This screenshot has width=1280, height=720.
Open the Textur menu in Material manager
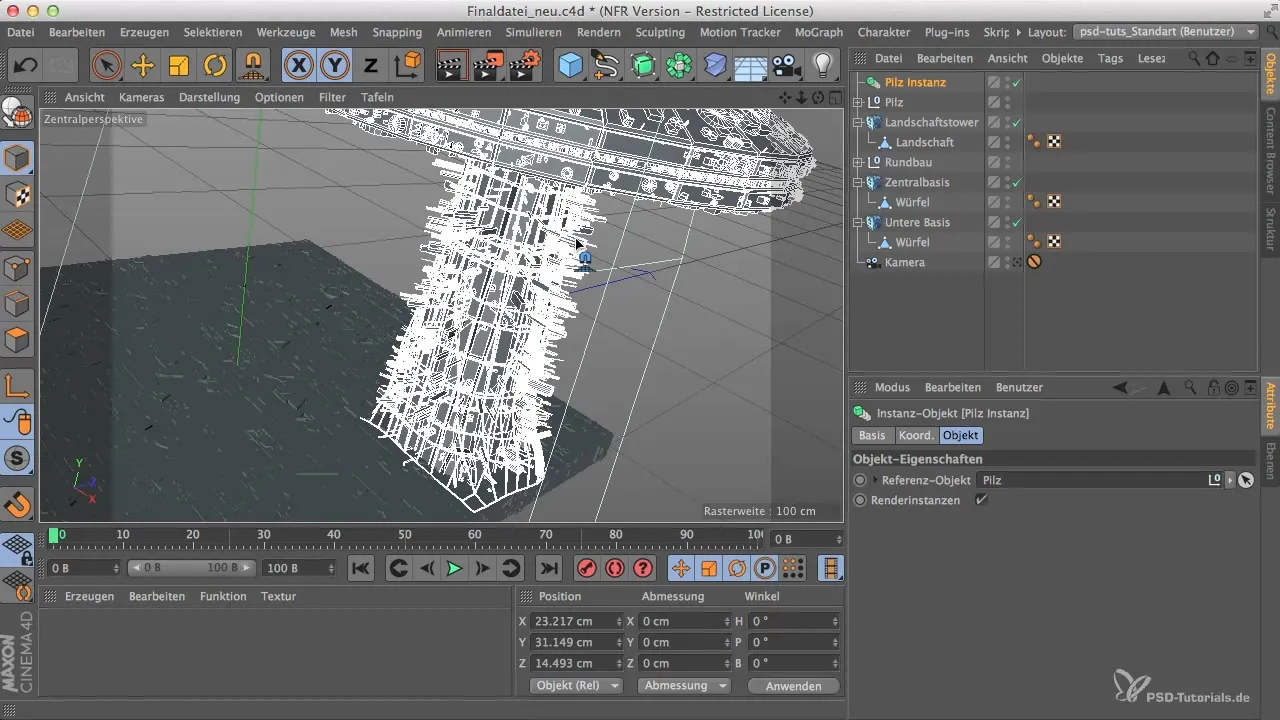pyautogui.click(x=278, y=596)
